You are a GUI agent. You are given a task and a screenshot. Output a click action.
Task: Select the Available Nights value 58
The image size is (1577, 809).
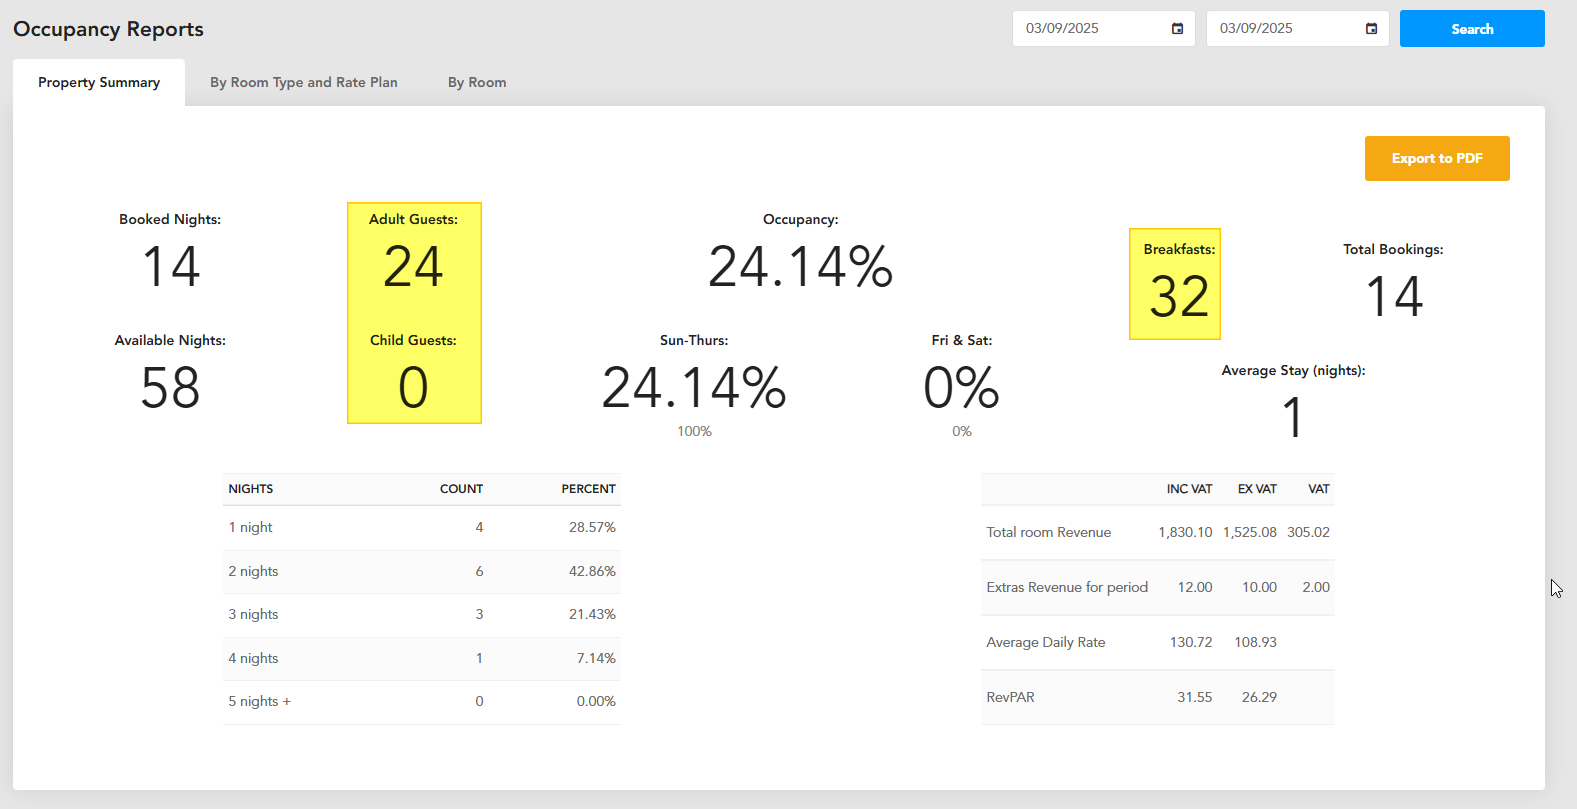[x=170, y=388]
